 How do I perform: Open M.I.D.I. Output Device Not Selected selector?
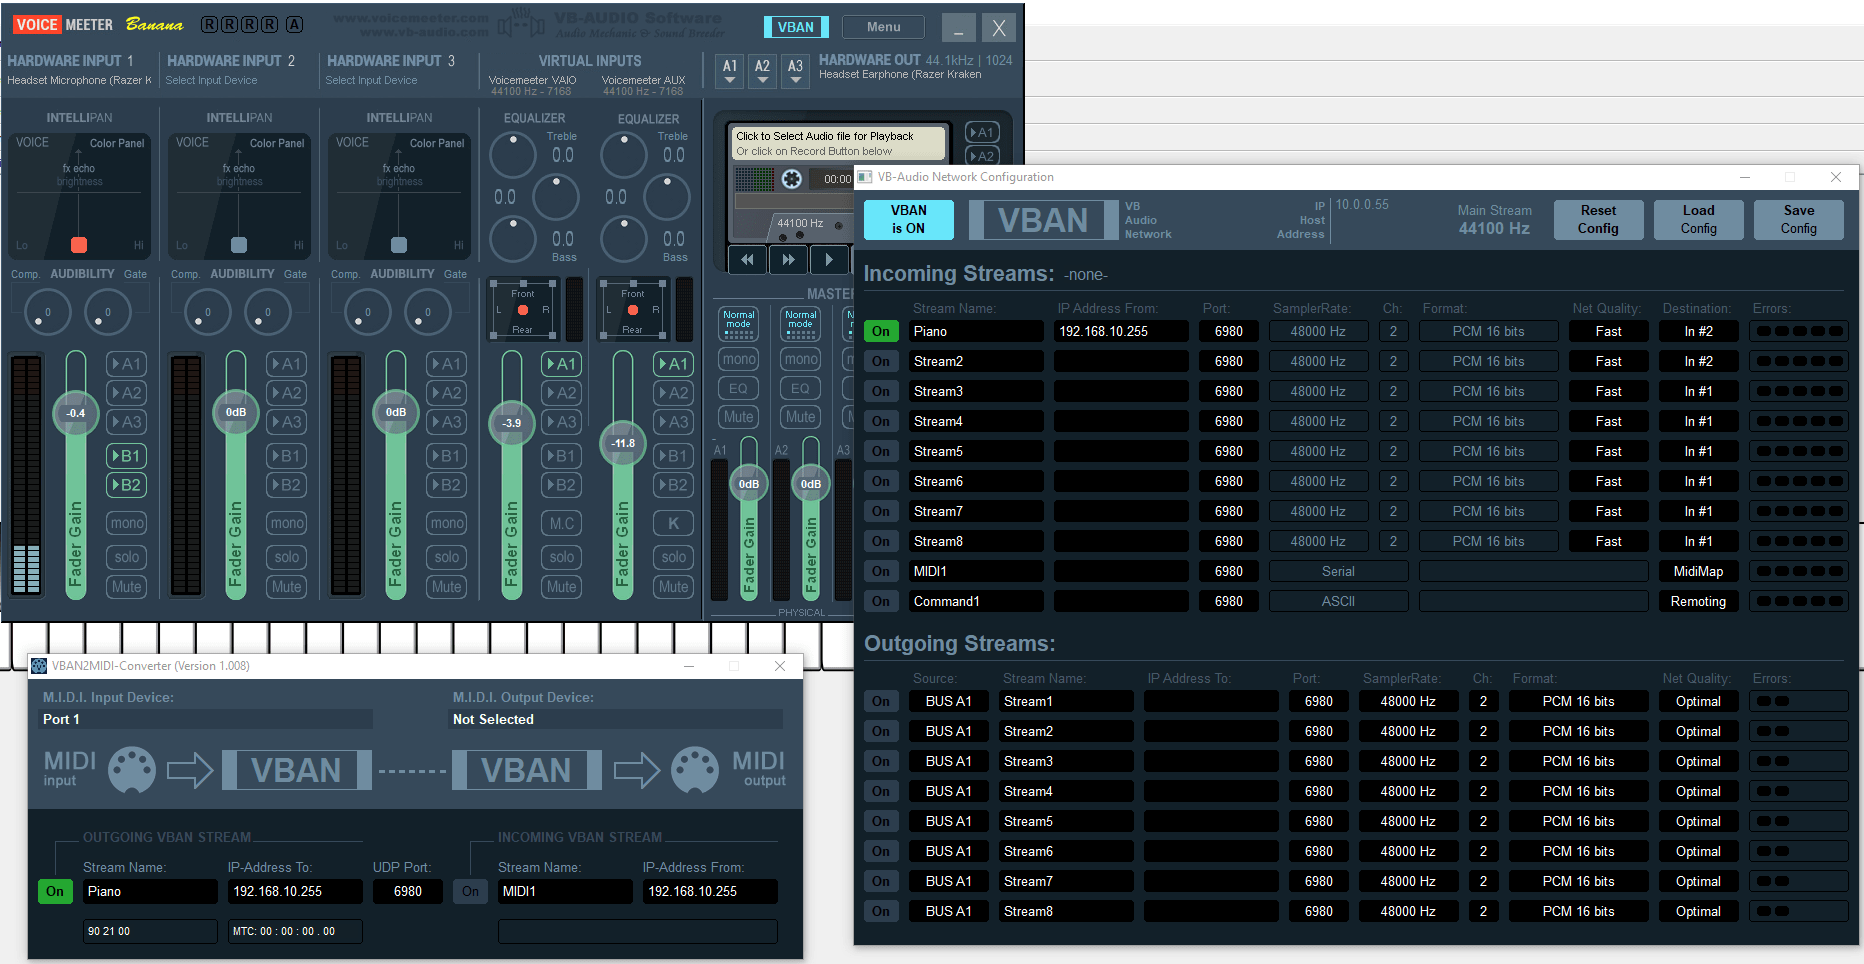(617, 719)
